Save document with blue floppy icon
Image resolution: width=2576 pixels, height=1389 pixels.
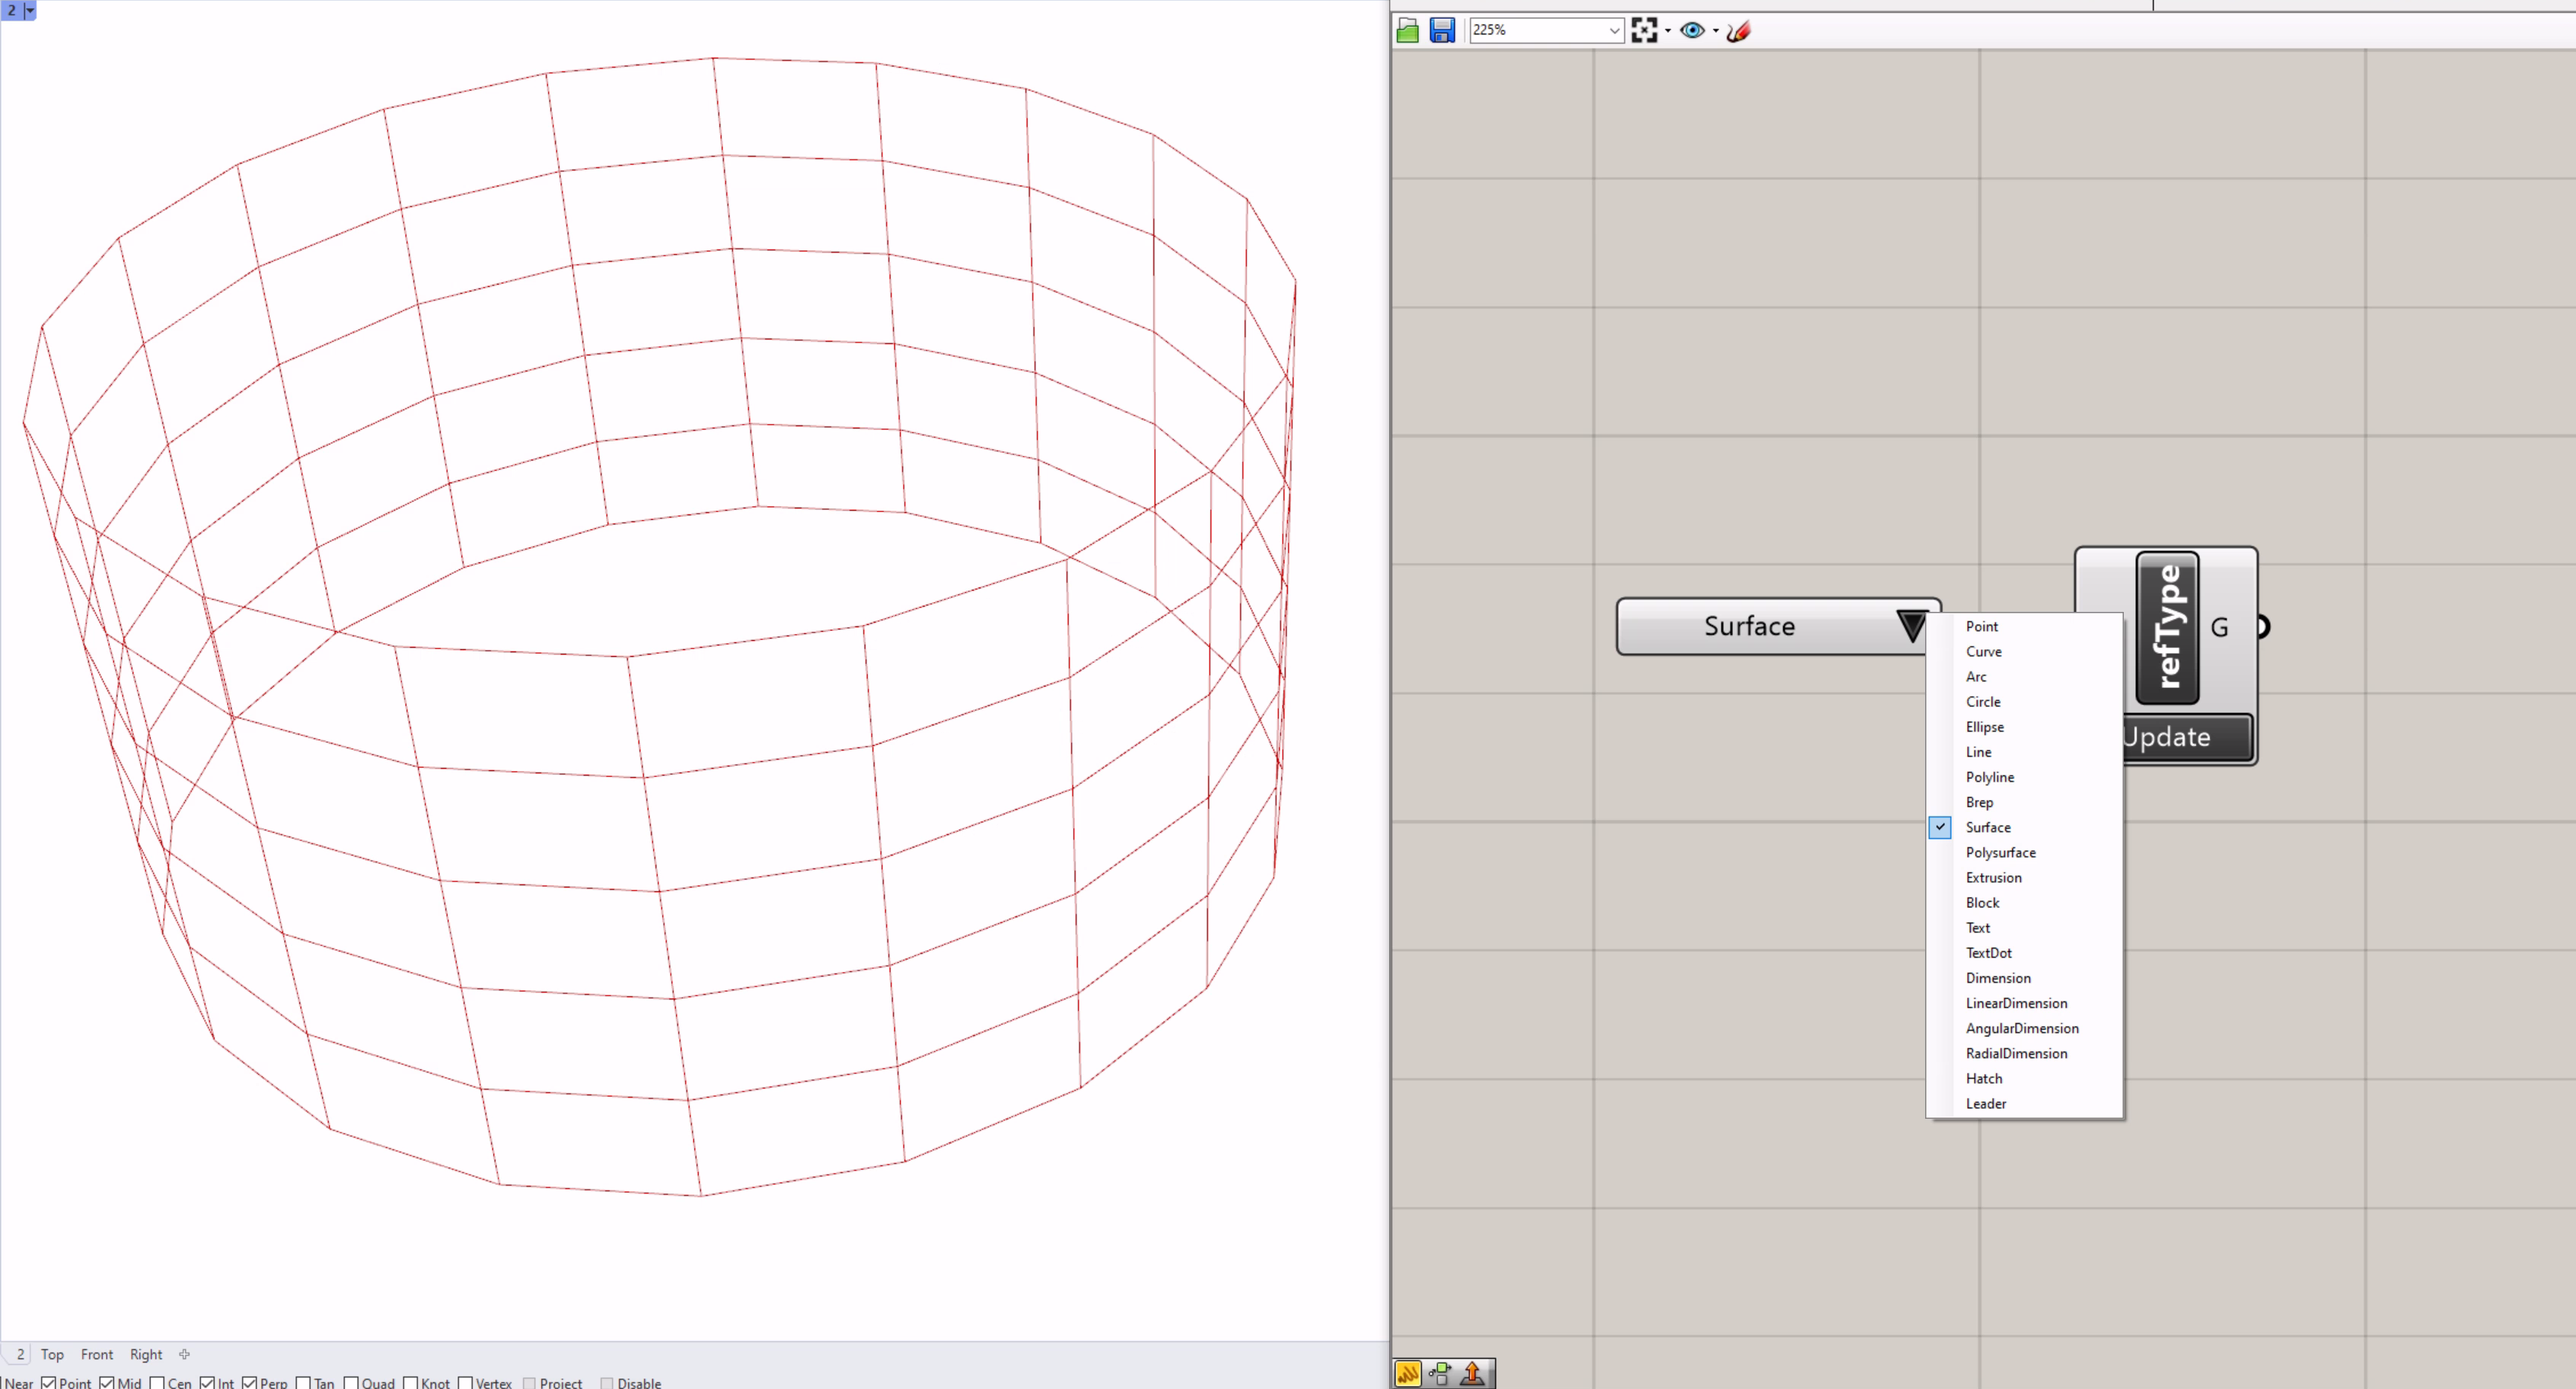coord(1441,30)
